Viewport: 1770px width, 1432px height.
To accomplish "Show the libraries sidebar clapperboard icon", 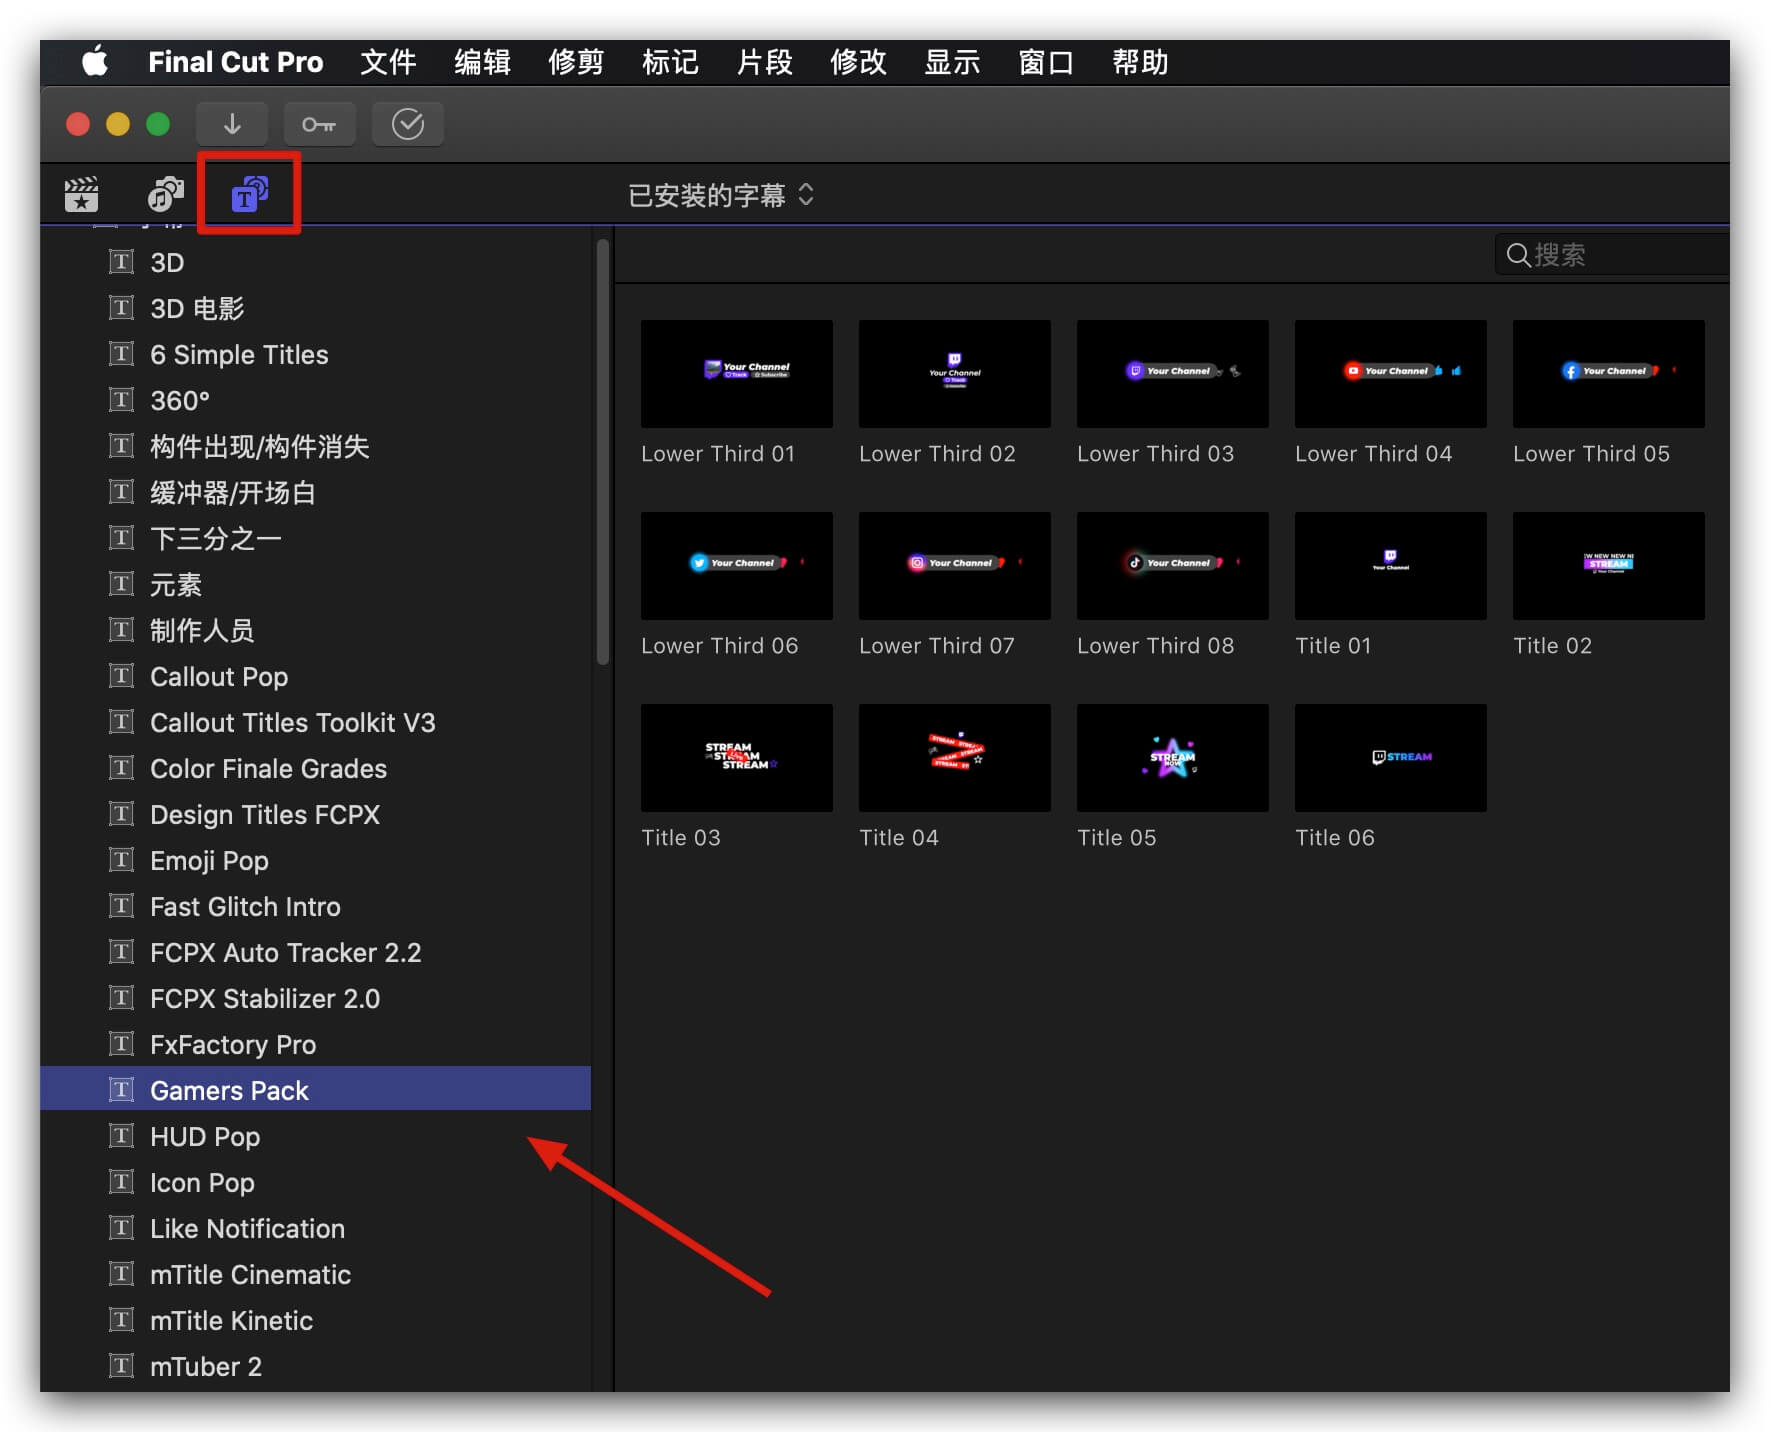I will click(x=81, y=194).
